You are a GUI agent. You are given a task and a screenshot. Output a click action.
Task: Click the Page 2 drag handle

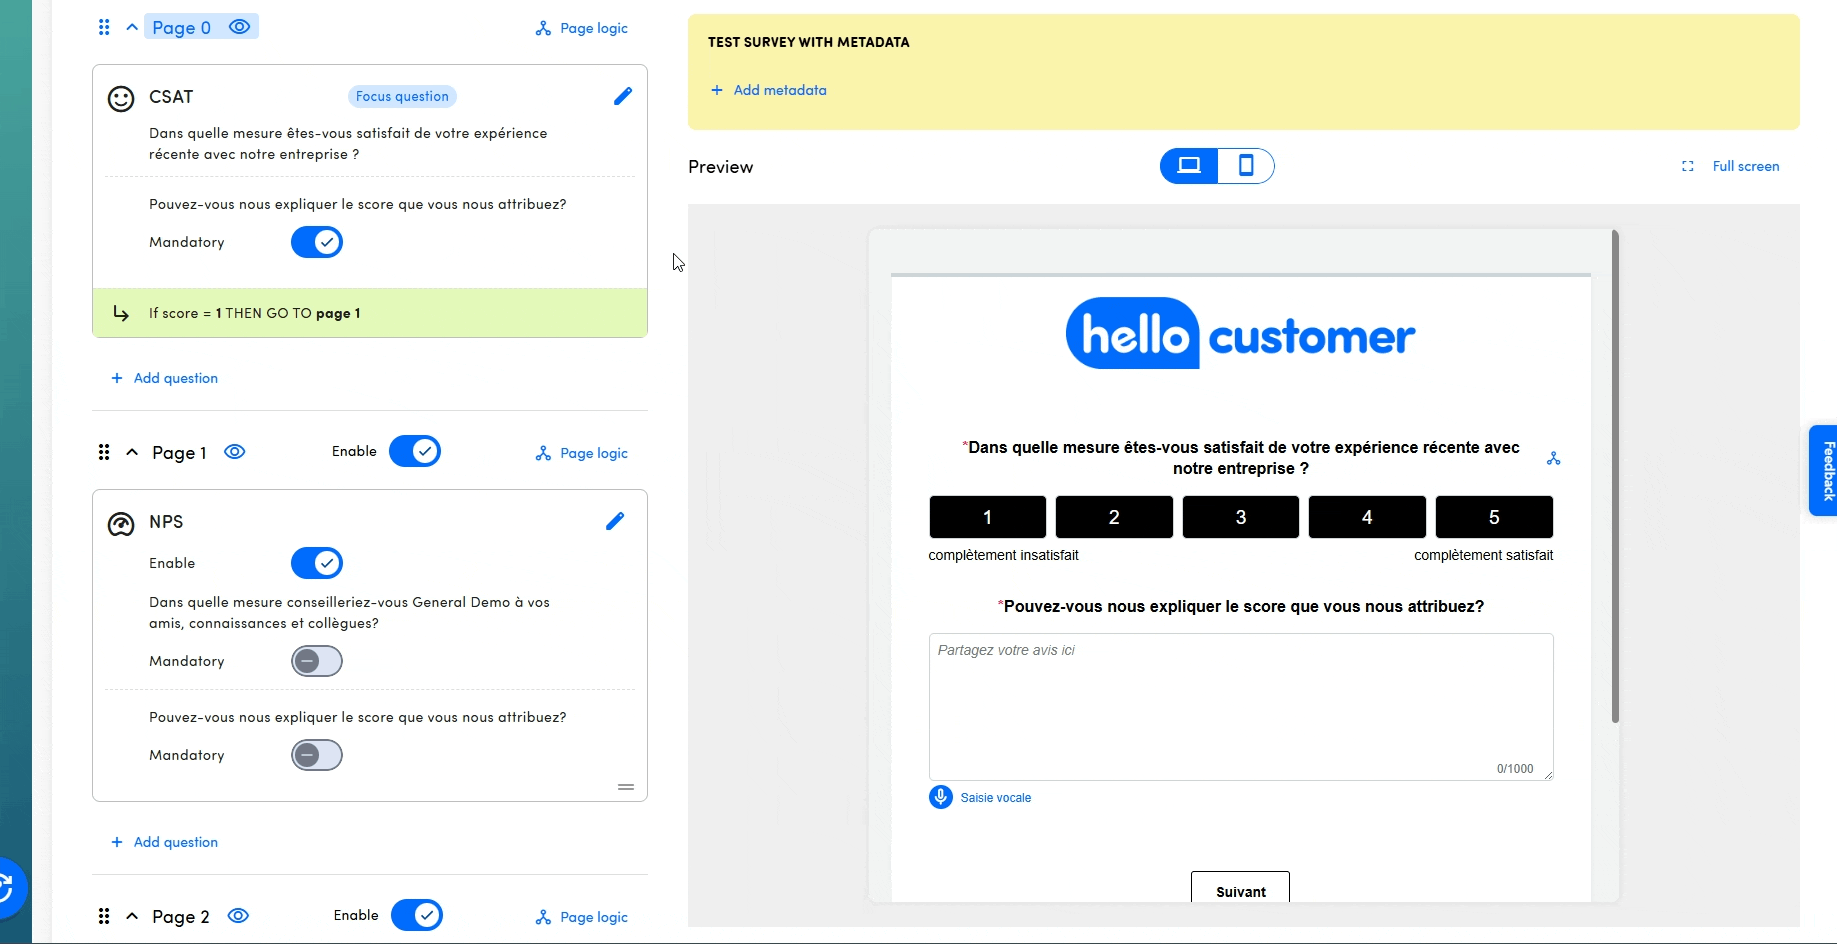104,916
